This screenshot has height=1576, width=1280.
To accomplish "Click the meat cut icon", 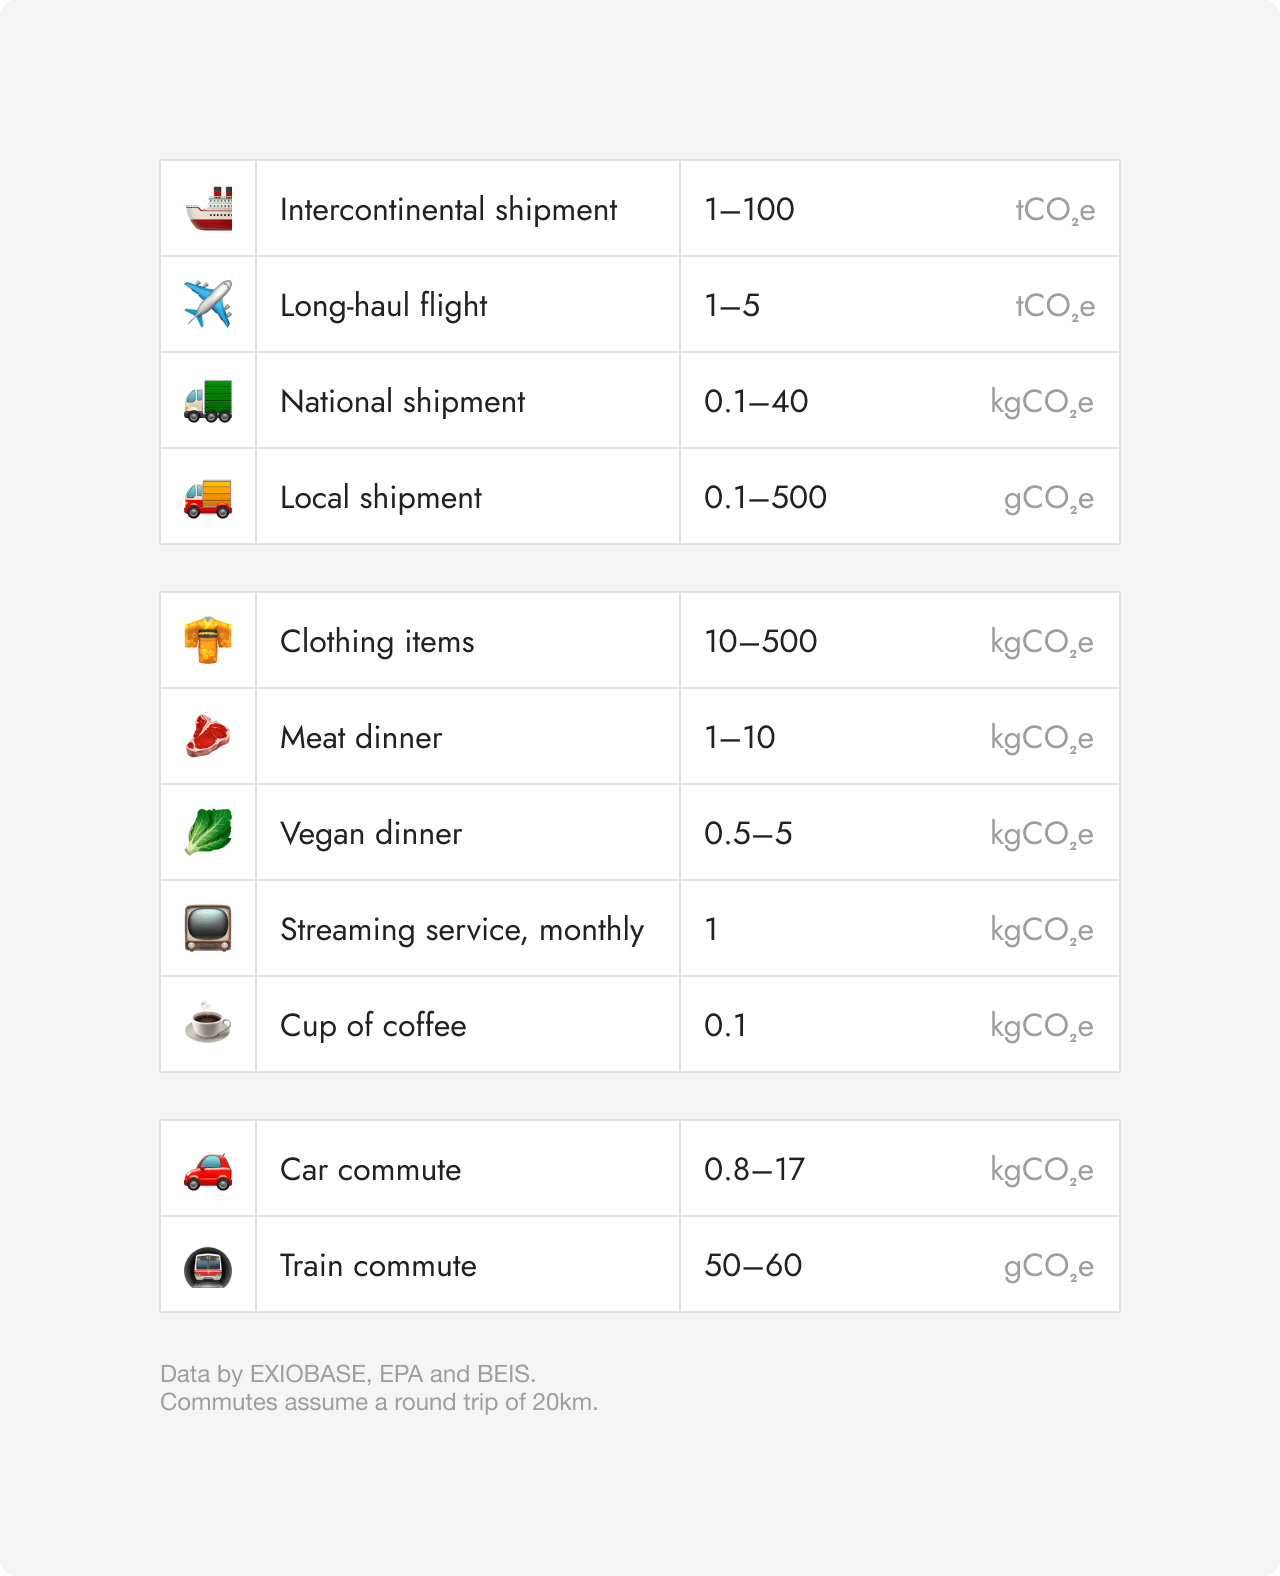I will point(208,737).
